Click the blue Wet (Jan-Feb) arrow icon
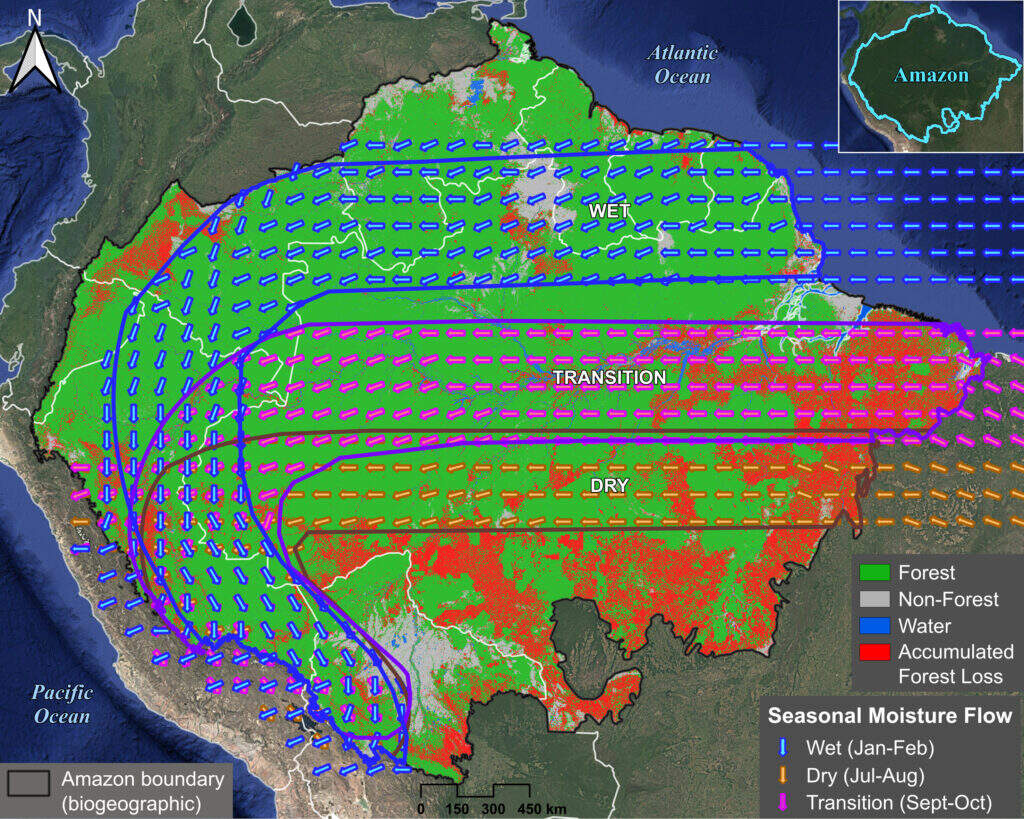 pyautogui.click(x=782, y=747)
